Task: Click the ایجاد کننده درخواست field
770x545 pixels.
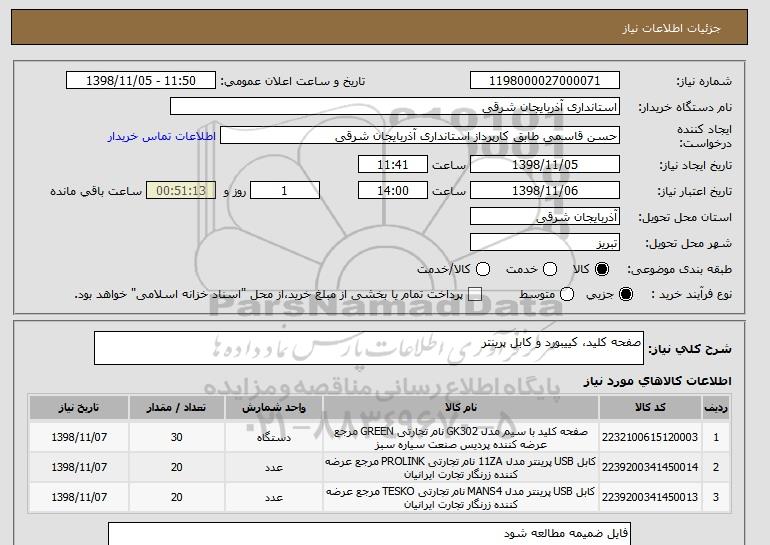Action: [x=420, y=136]
